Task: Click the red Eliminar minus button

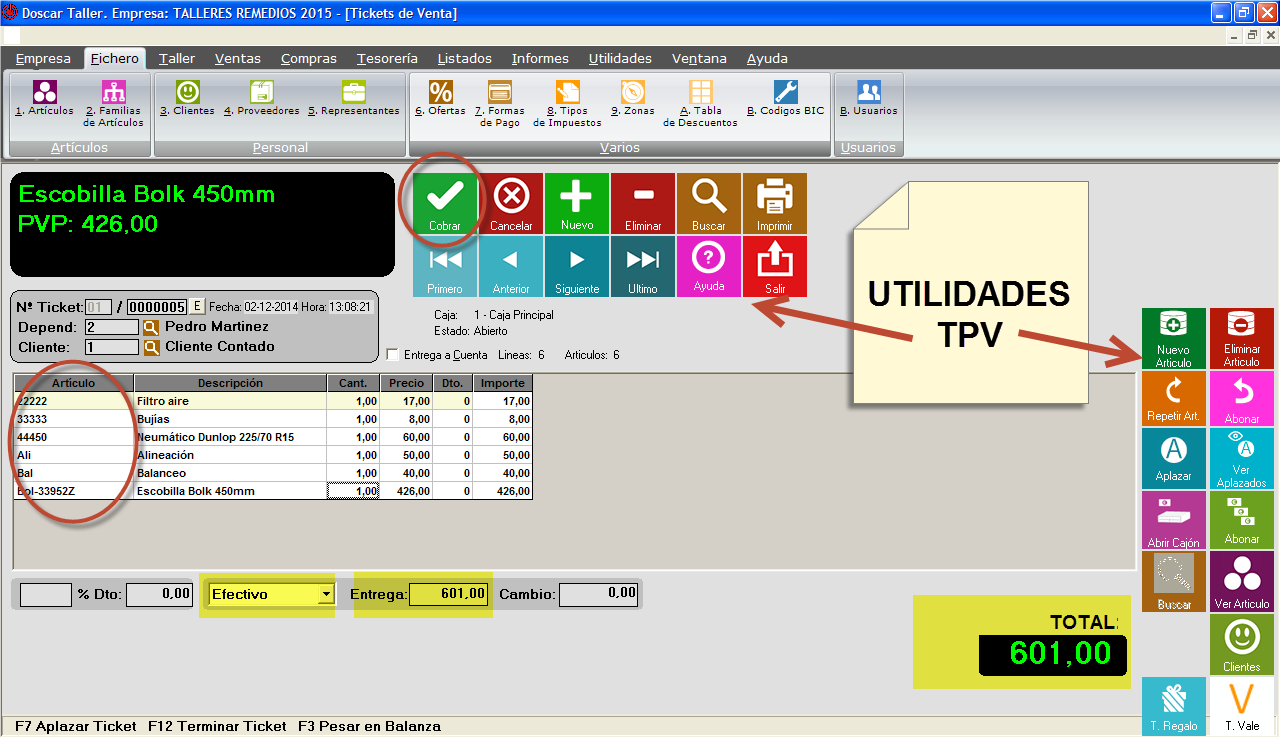Action: point(643,204)
